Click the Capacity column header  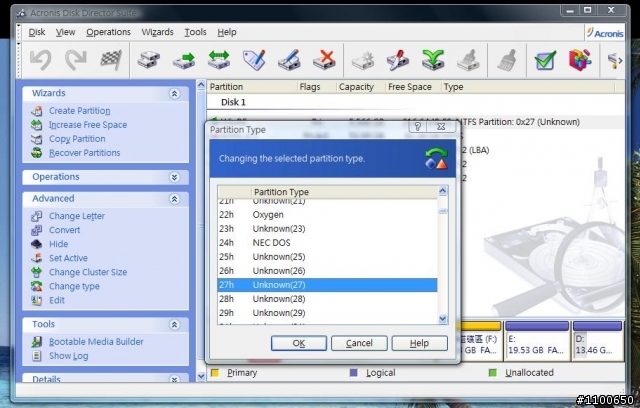[x=360, y=87]
